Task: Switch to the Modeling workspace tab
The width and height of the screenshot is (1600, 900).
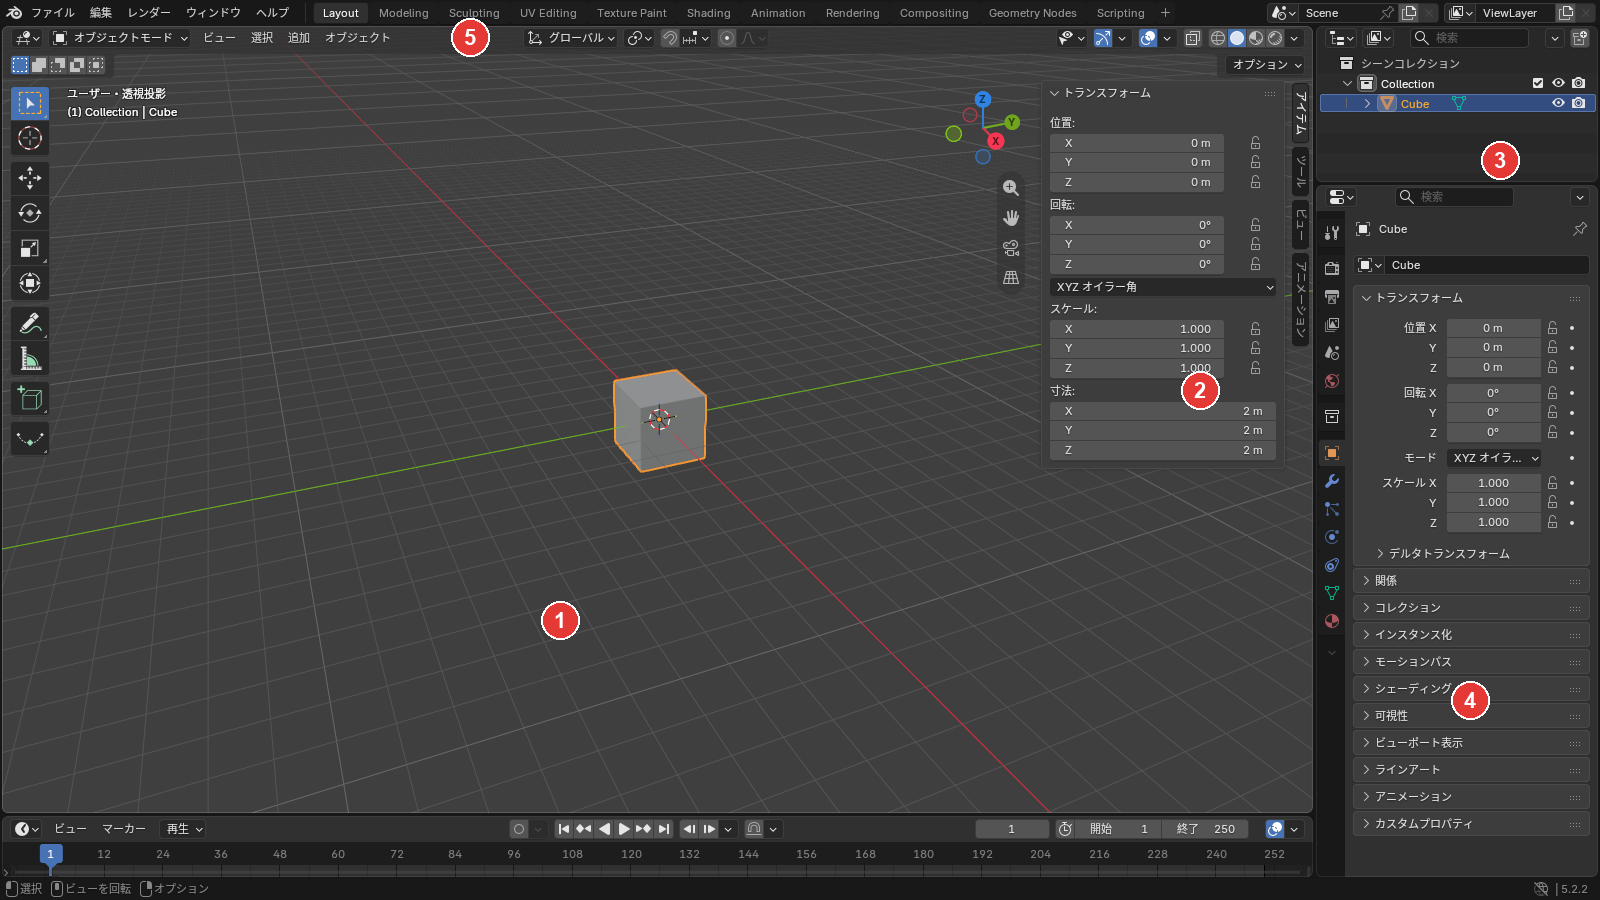Action: click(x=404, y=13)
